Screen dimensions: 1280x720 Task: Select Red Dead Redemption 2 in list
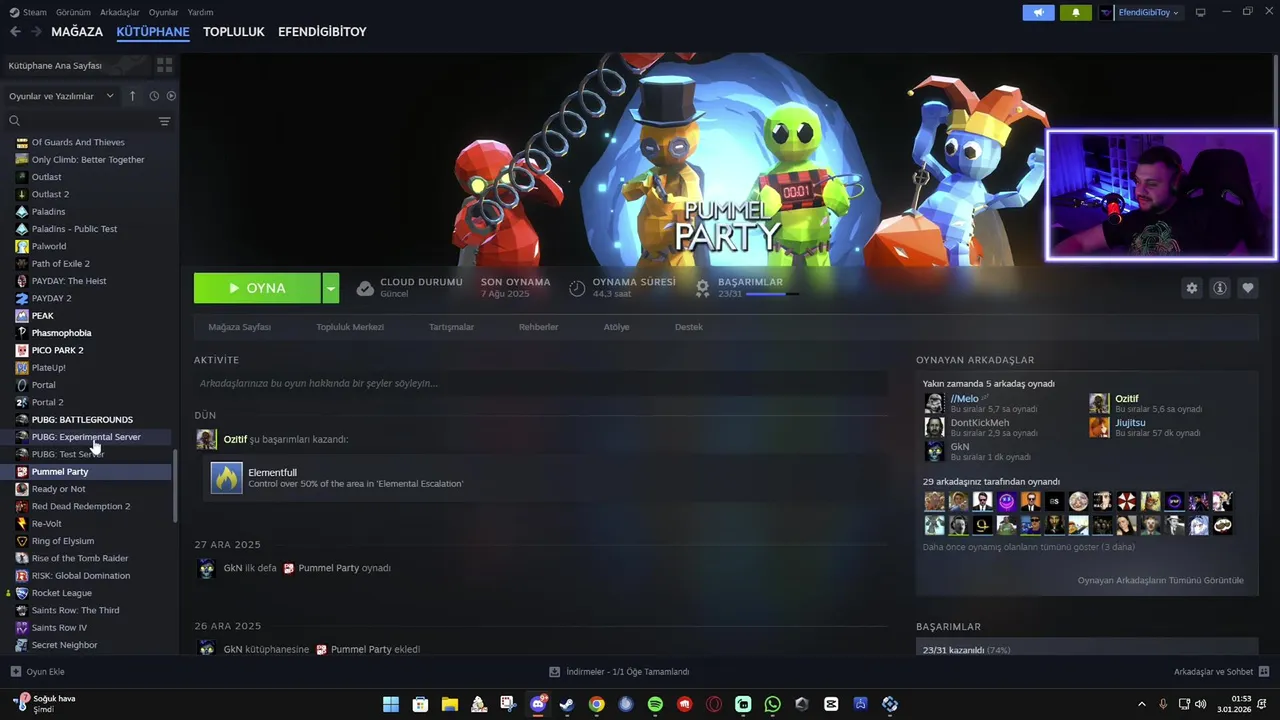tap(80, 506)
